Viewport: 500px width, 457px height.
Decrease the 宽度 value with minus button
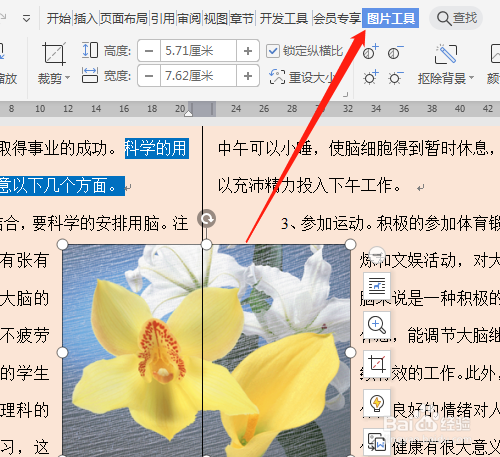[x=149, y=76]
